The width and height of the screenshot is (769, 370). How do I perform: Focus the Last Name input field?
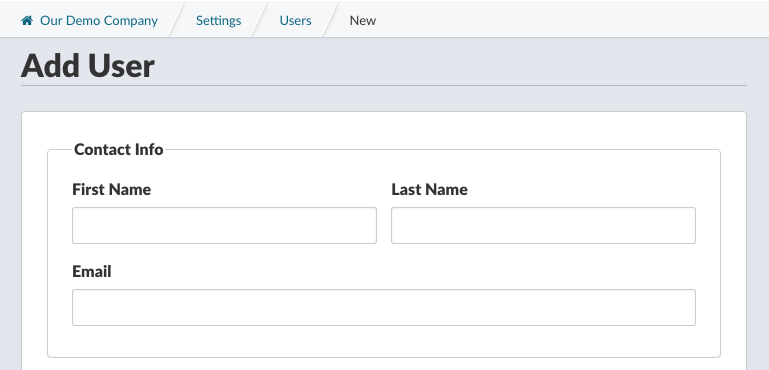coord(543,225)
